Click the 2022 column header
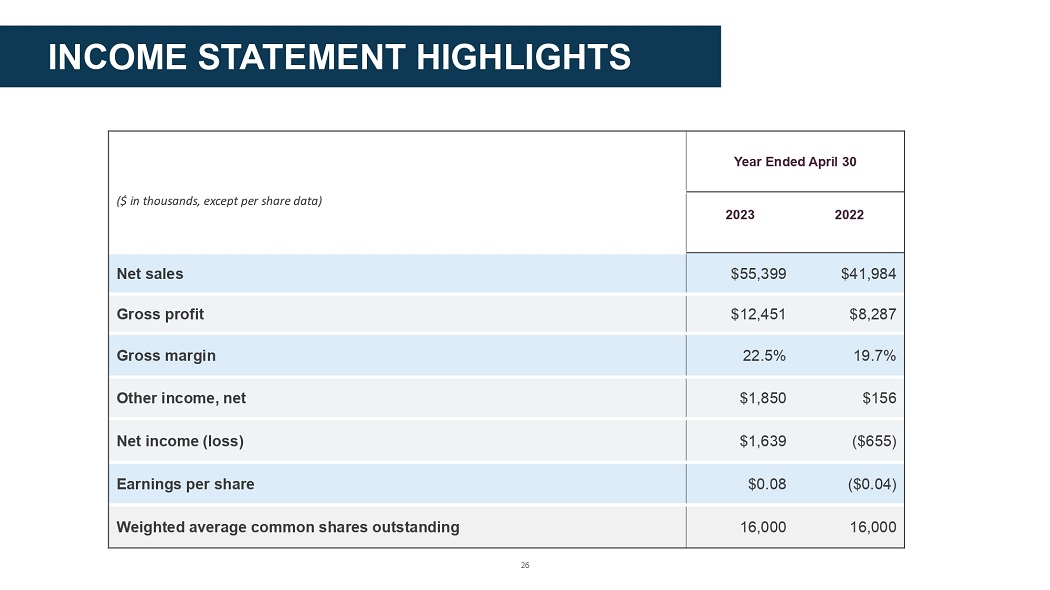The height and width of the screenshot is (590, 1050). [849, 215]
